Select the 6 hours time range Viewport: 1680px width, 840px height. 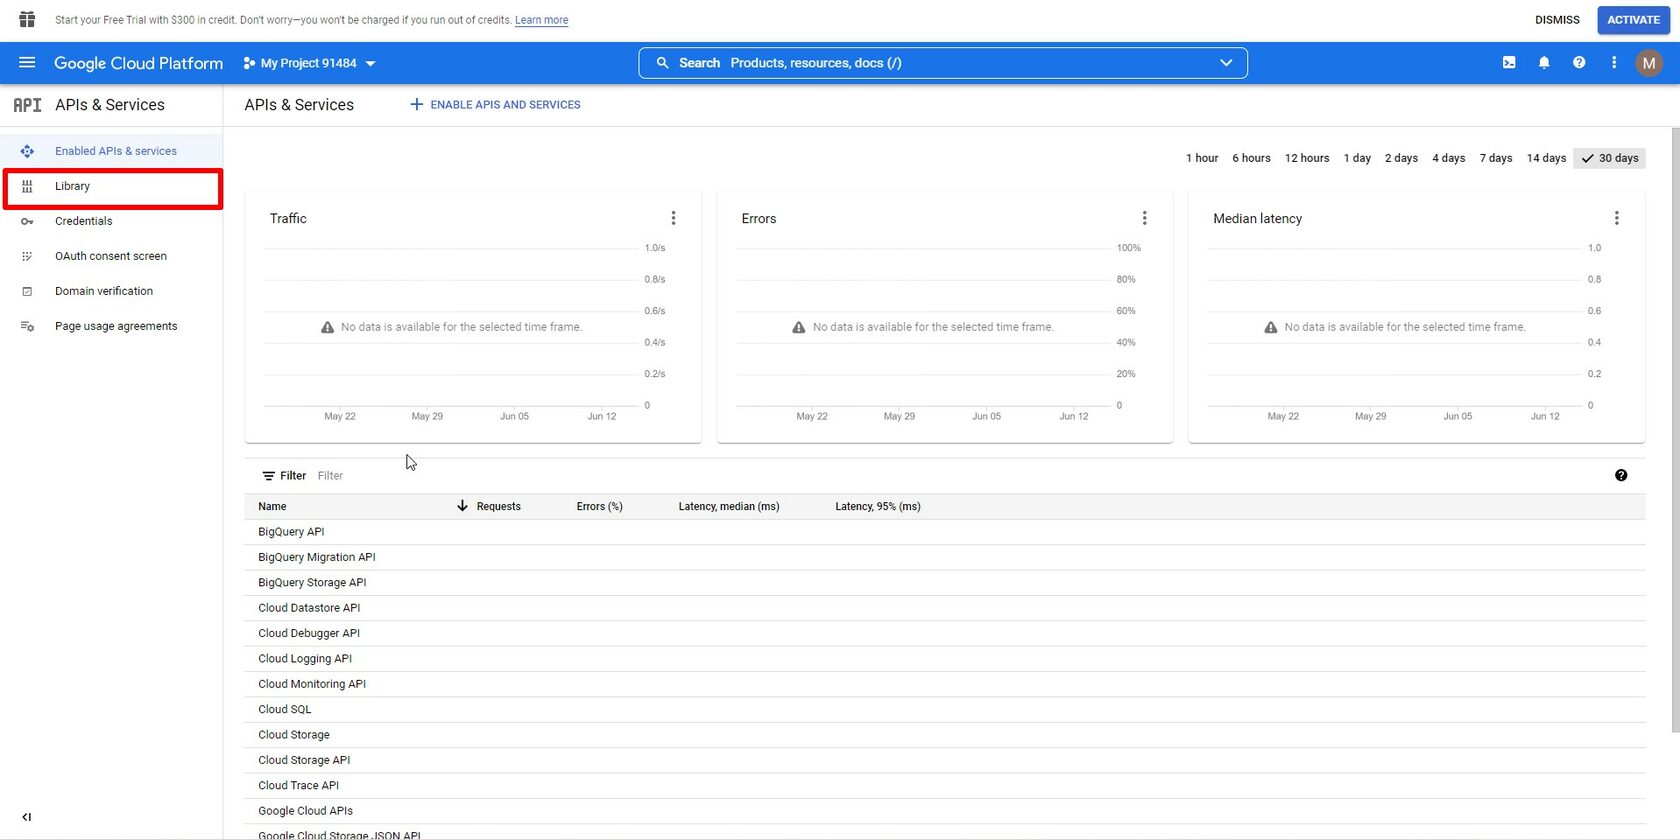pyautogui.click(x=1251, y=158)
